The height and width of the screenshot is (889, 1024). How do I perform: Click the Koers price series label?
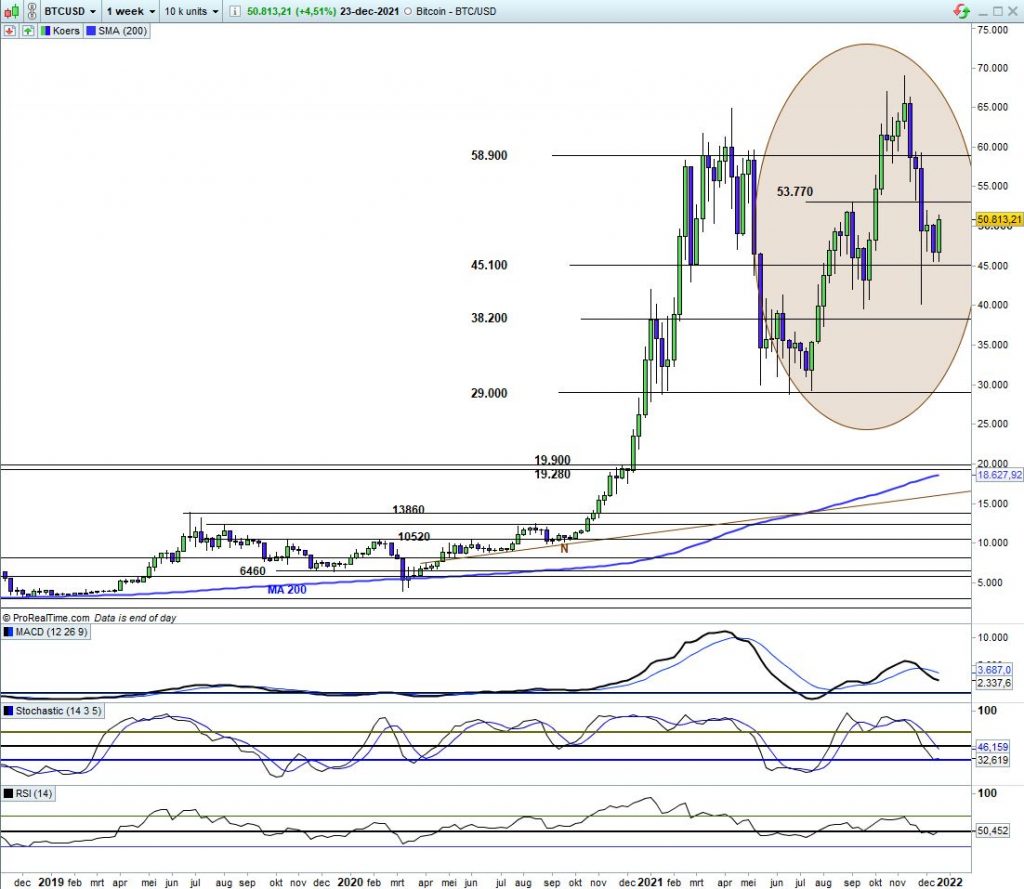pos(64,30)
